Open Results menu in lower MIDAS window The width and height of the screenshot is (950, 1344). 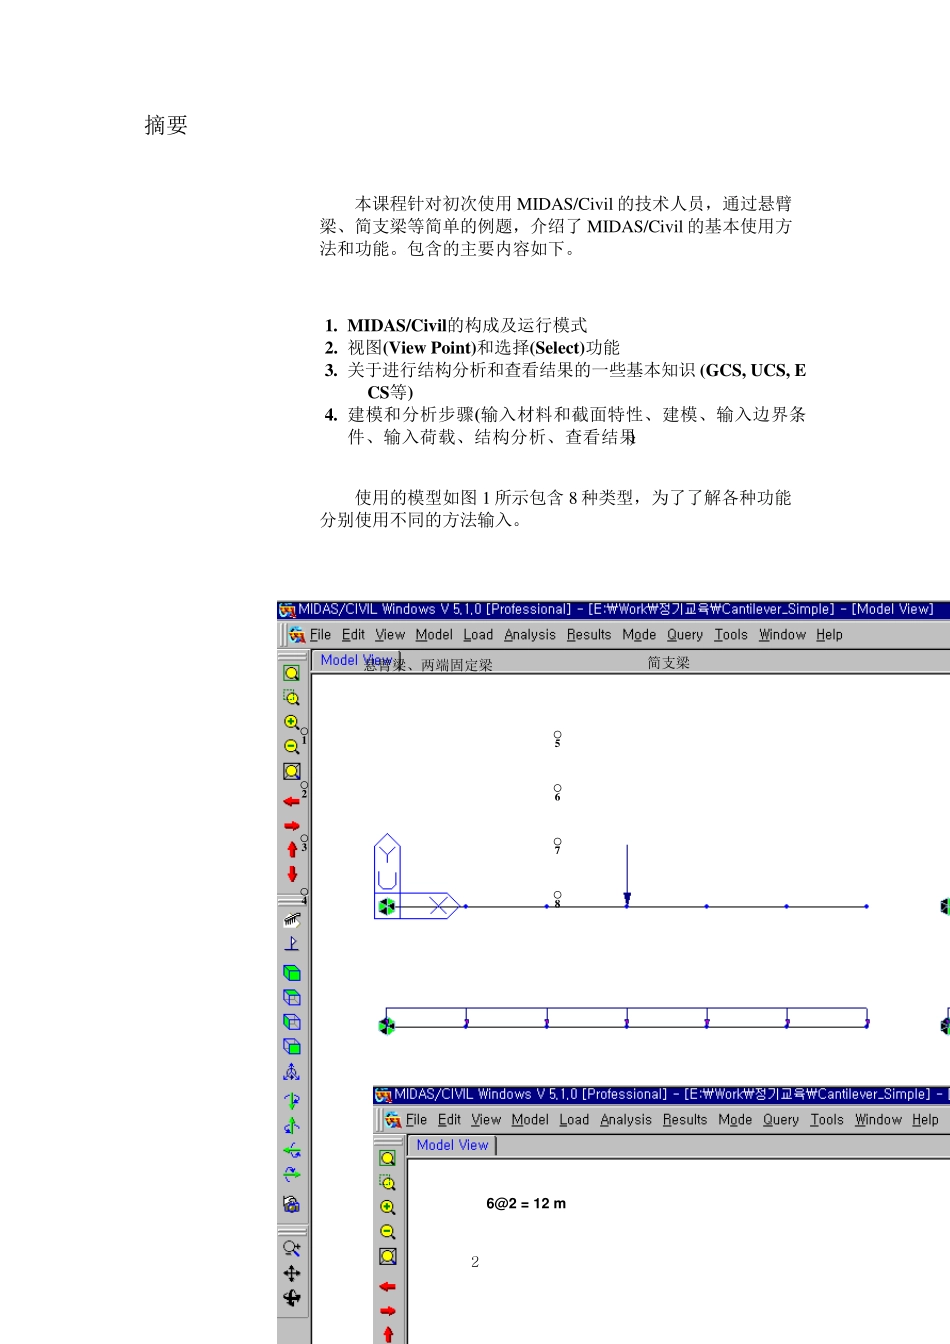685,1120
